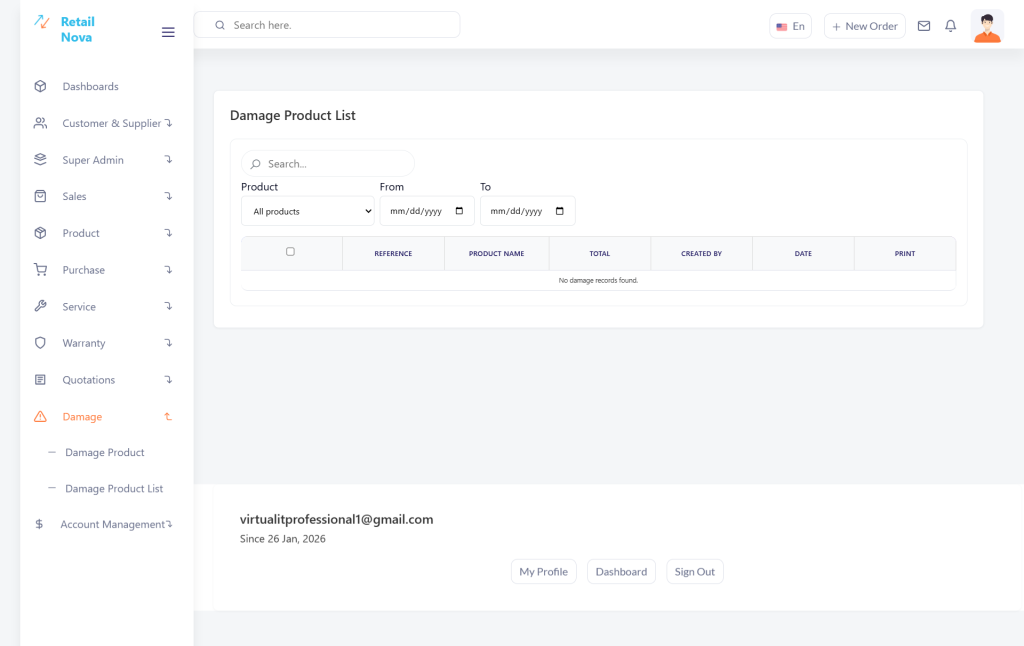Open the mail envelope icon
1024x646 pixels.
point(924,26)
